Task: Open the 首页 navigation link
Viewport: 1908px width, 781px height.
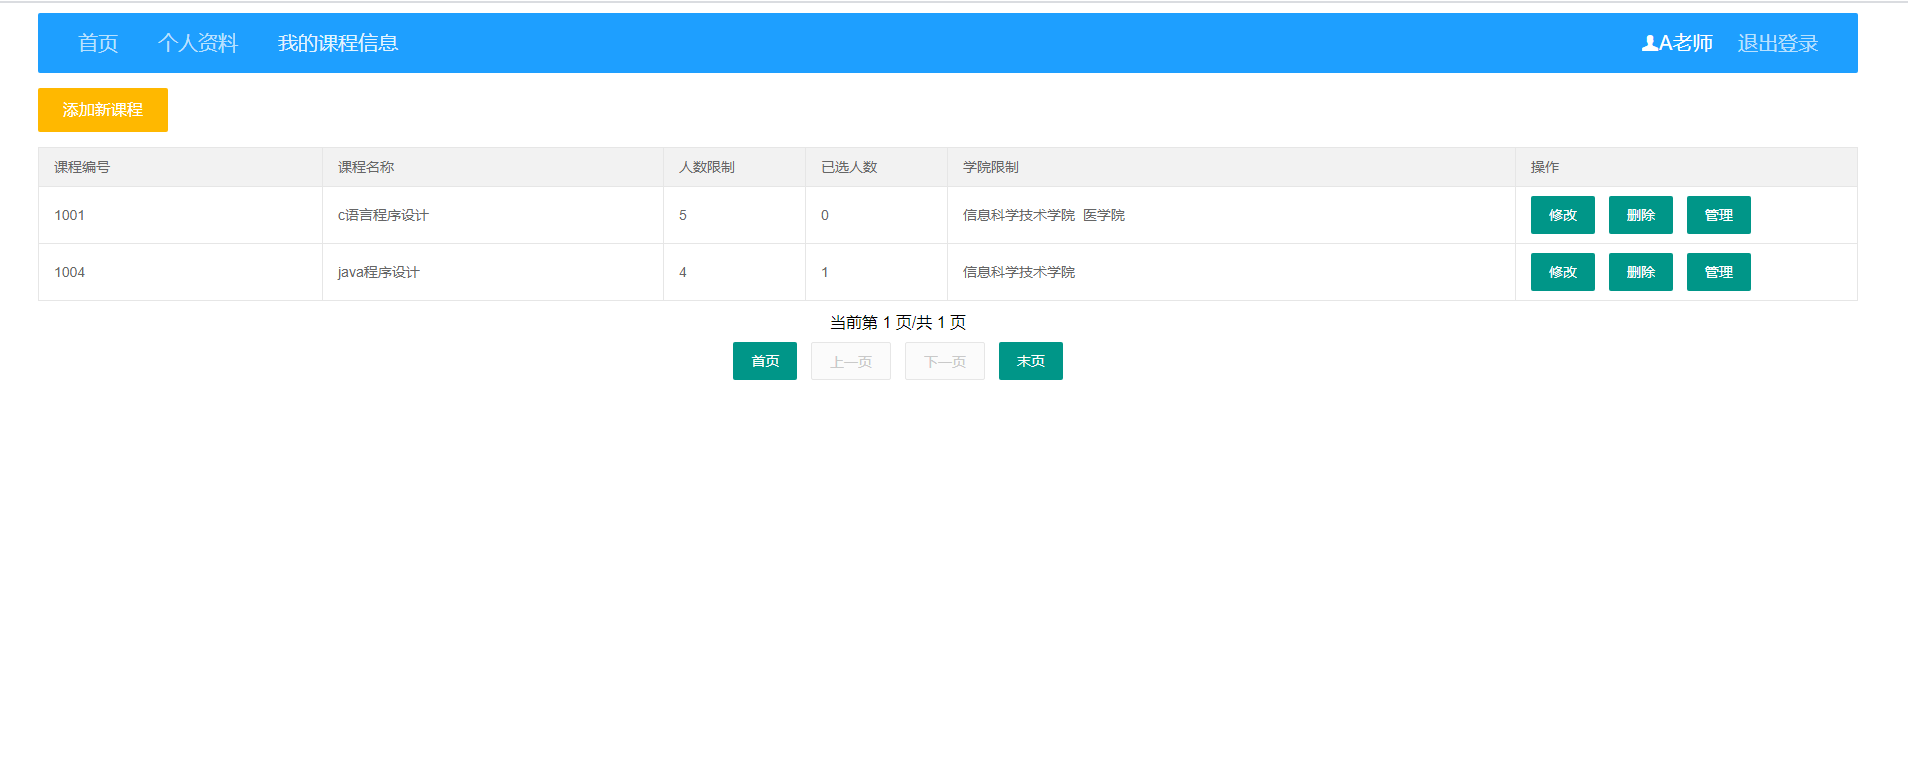Action: click(x=98, y=43)
